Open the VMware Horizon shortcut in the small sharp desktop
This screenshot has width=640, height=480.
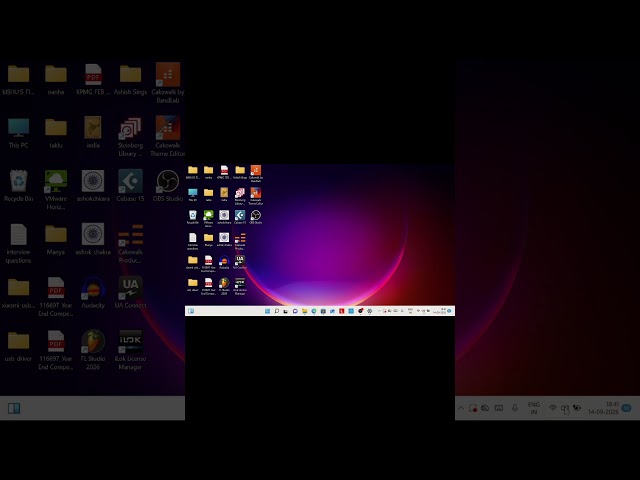click(x=209, y=218)
